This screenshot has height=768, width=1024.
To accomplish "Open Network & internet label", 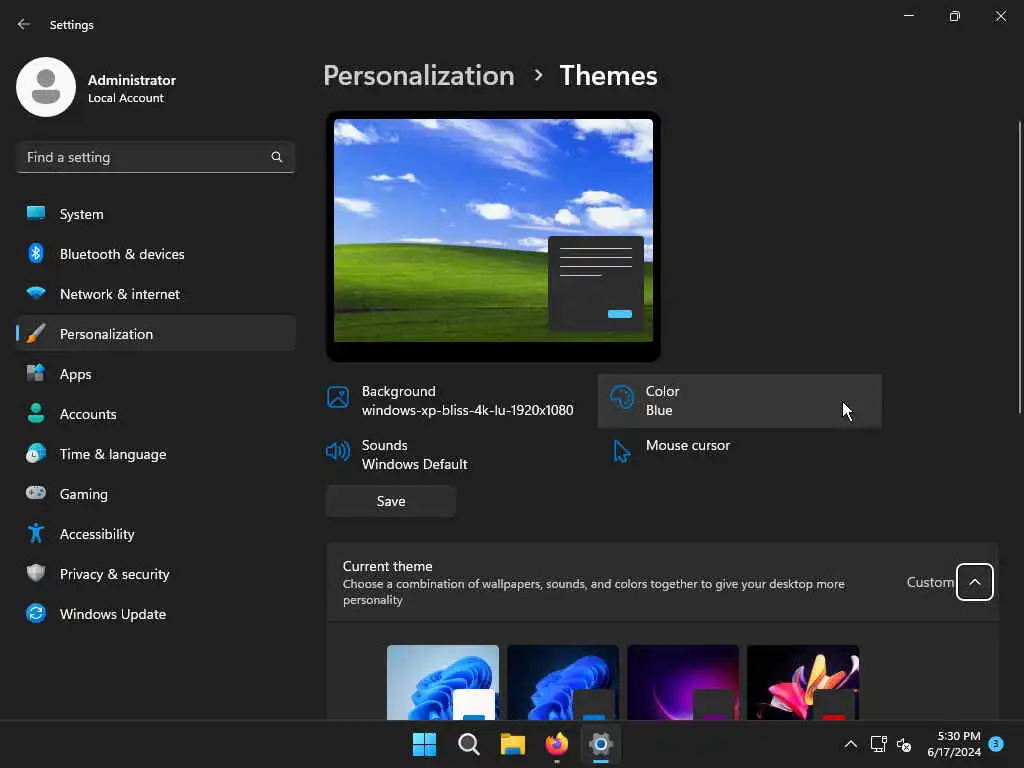I will pyautogui.click(x=120, y=294).
